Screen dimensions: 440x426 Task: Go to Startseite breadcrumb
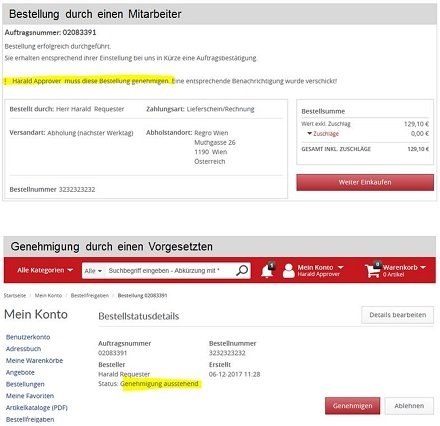[x=15, y=295]
